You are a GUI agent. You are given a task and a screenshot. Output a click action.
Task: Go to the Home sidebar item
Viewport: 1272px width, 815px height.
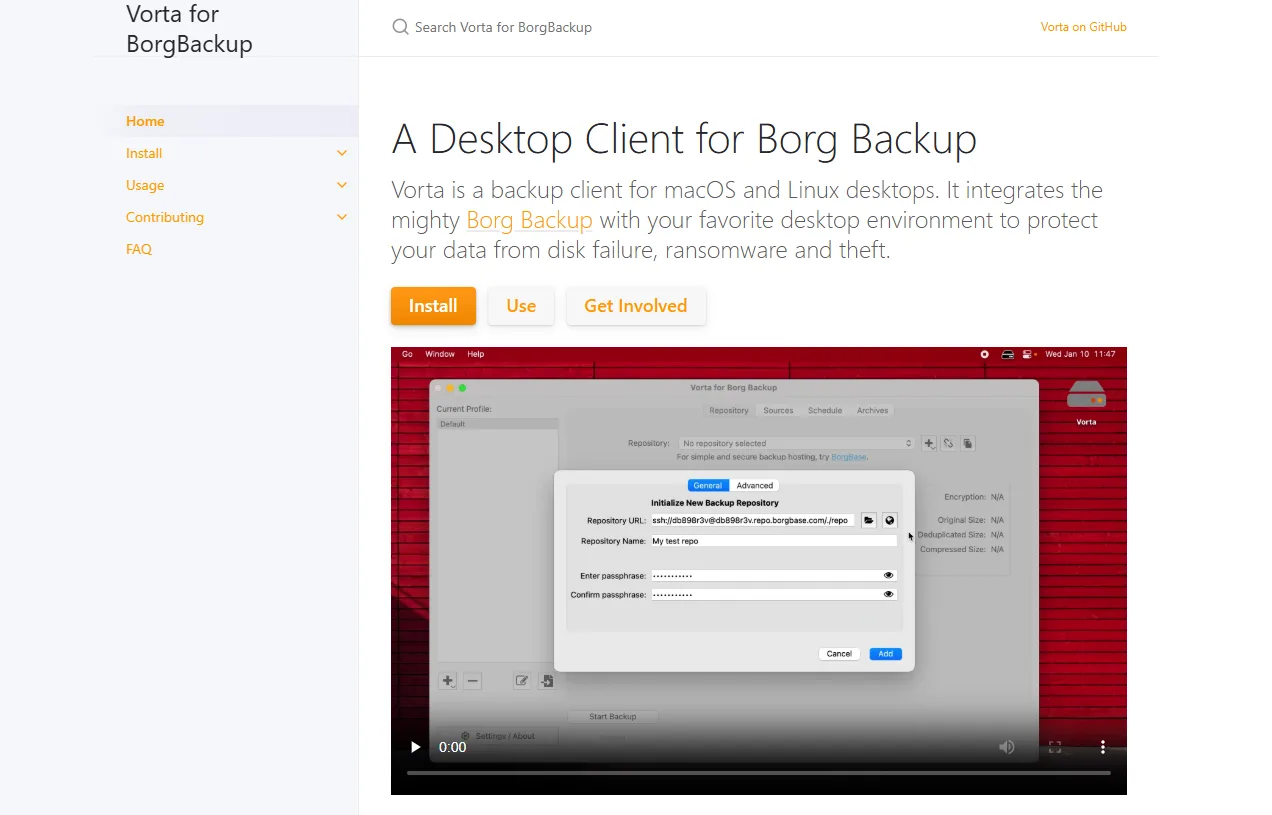click(145, 121)
